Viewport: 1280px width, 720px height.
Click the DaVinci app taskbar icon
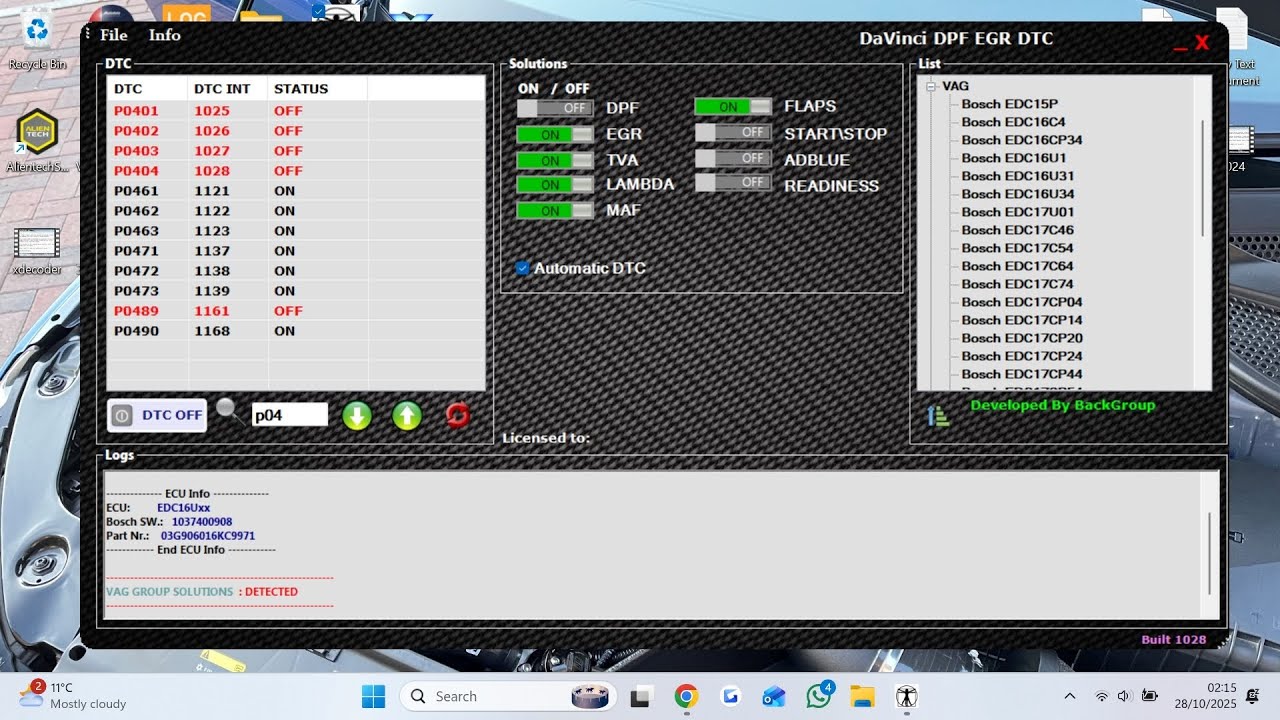point(907,697)
